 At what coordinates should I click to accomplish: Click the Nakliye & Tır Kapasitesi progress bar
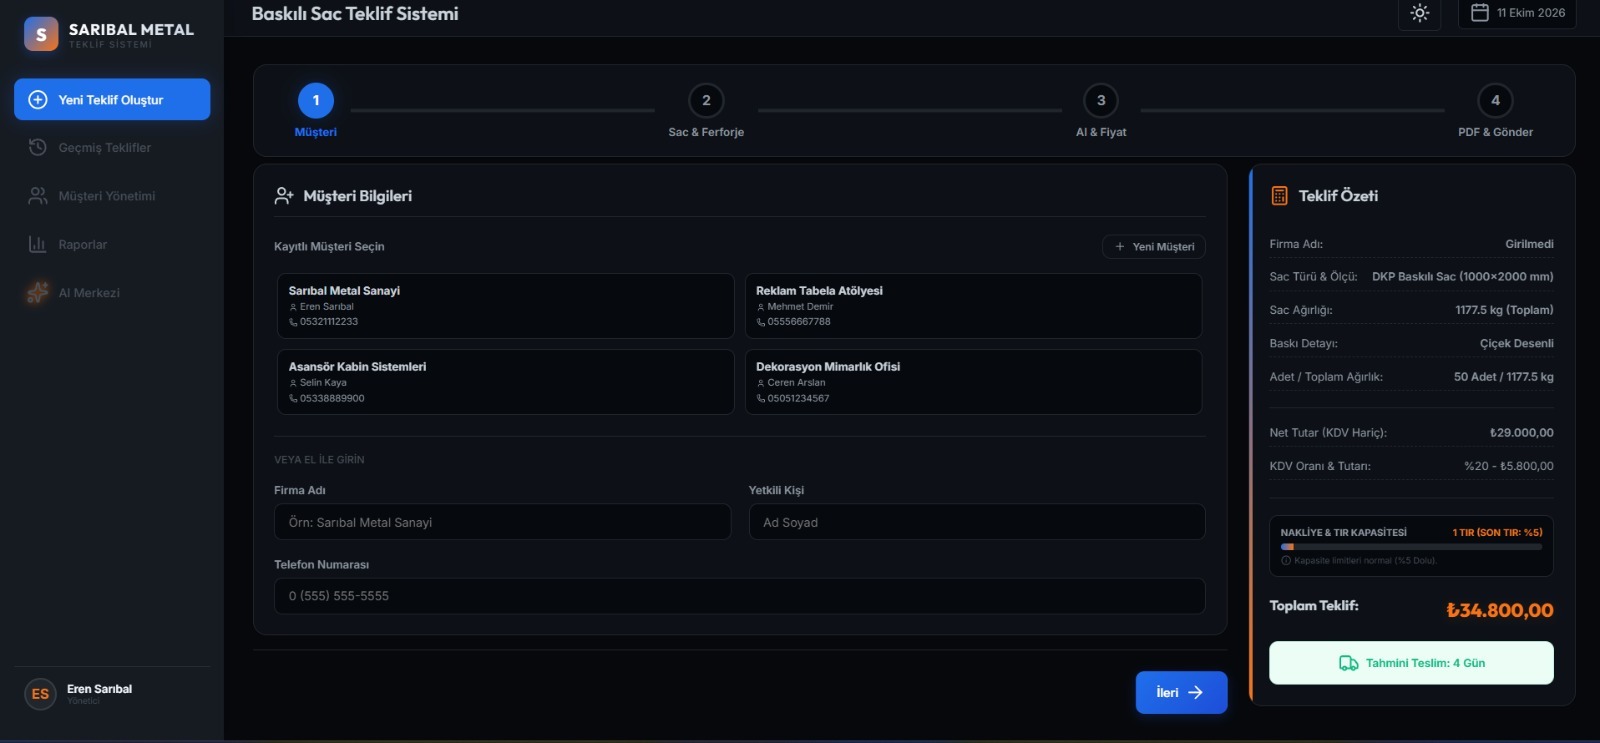pos(1411,547)
